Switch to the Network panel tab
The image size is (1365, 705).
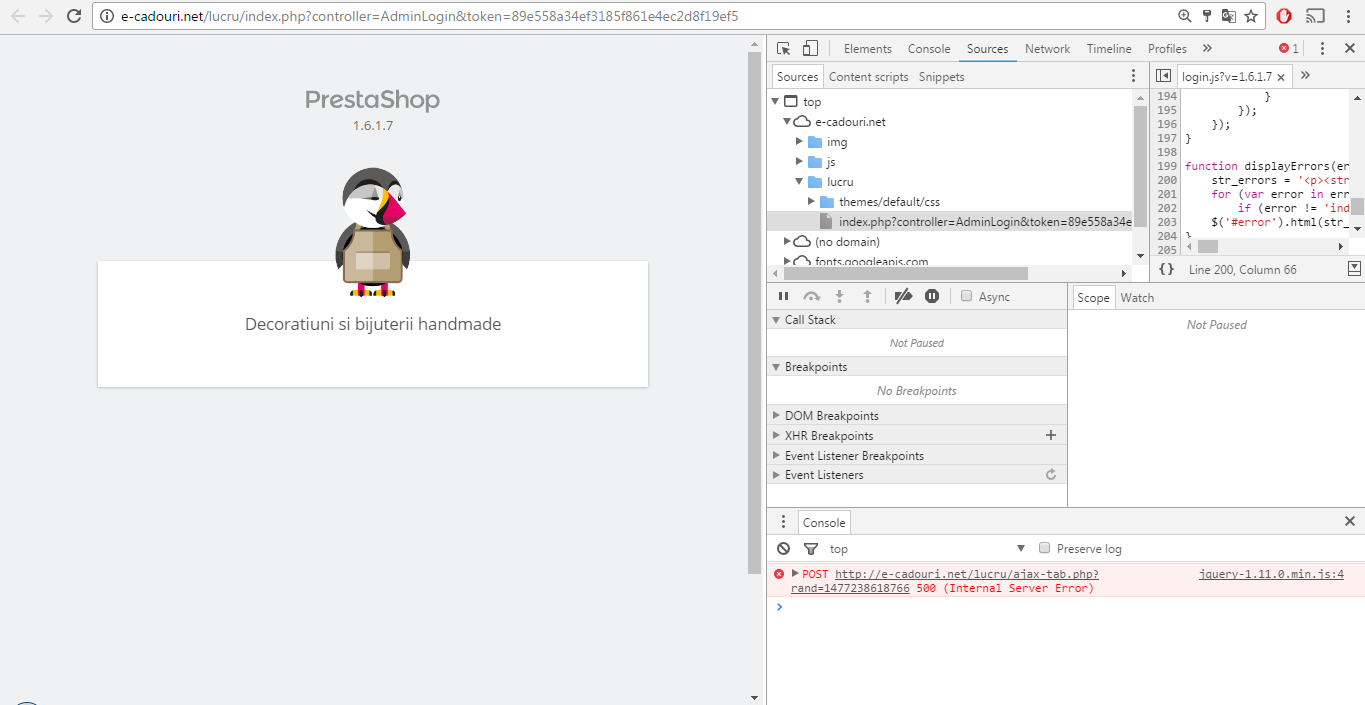(x=1047, y=48)
